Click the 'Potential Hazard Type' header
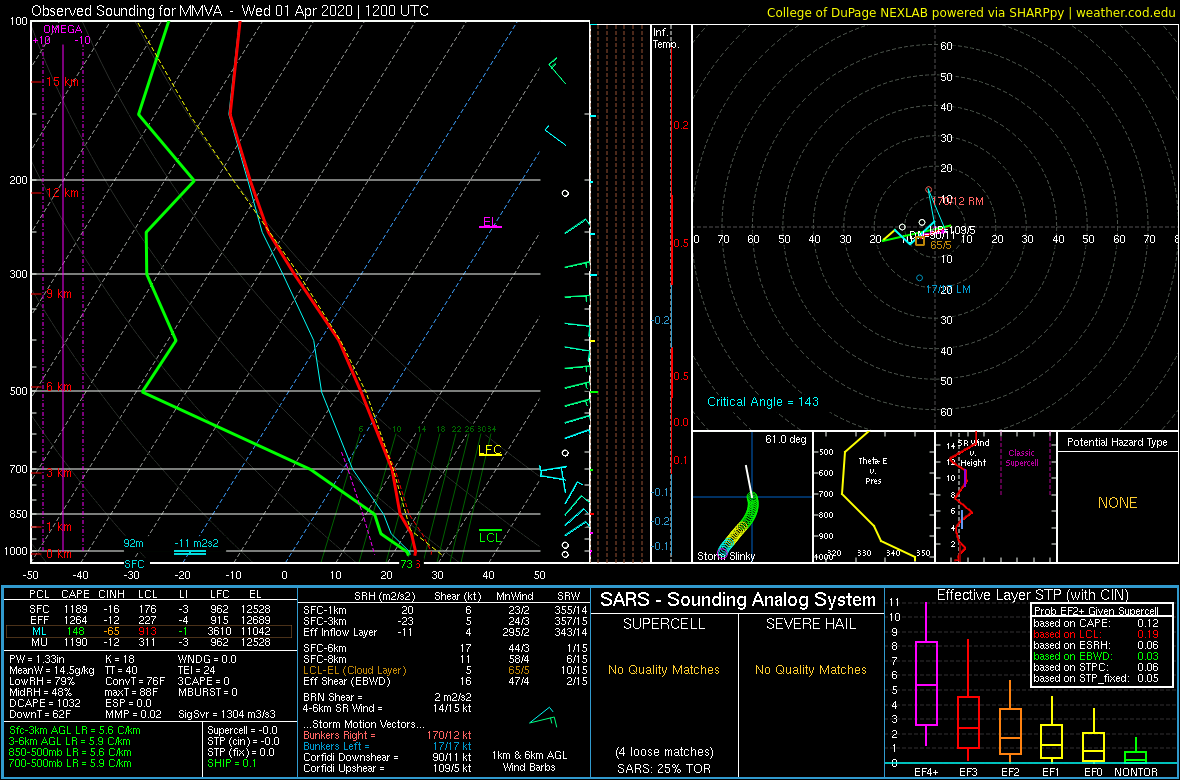 click(1117, 442)
